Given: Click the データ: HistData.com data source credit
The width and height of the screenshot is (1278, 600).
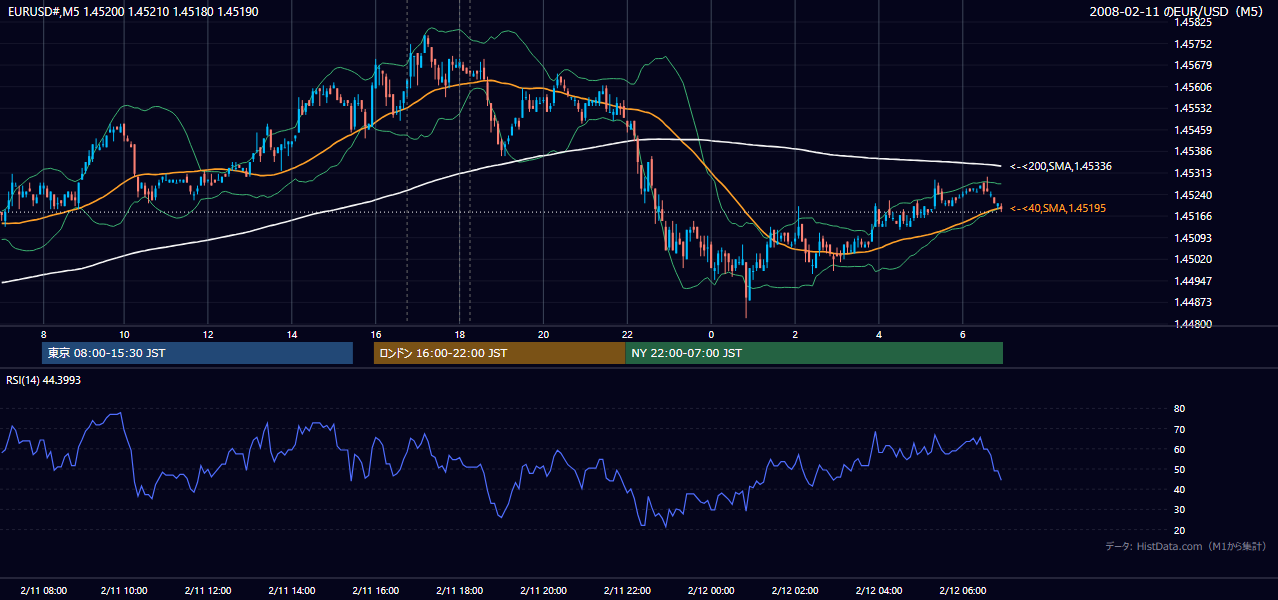Looking at the screenshot, I should point(1186,546).
